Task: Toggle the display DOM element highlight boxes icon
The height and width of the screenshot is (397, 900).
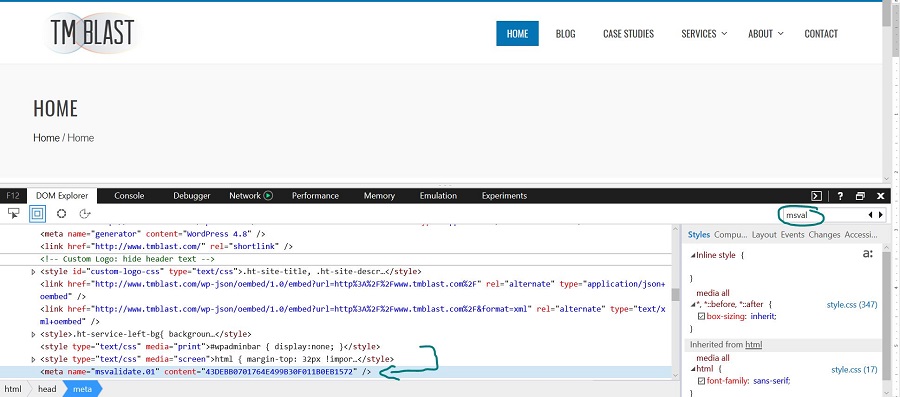Action: point(37,214)
